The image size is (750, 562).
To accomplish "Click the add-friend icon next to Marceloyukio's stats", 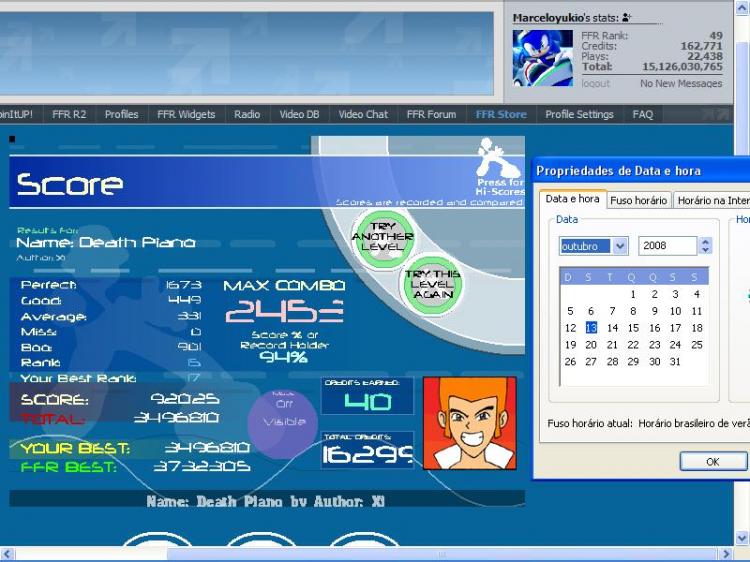I will click(x=627, y=18).
